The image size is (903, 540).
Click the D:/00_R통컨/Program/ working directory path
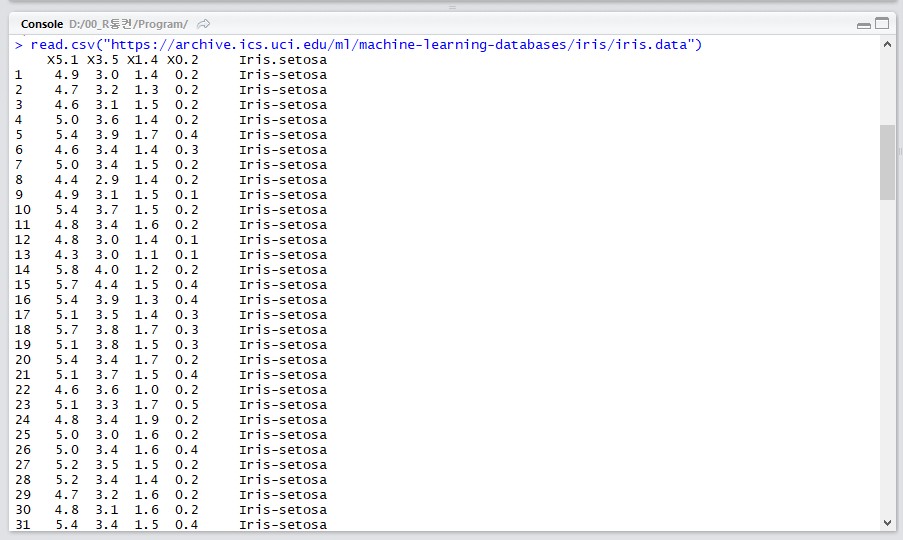point(128,24)
